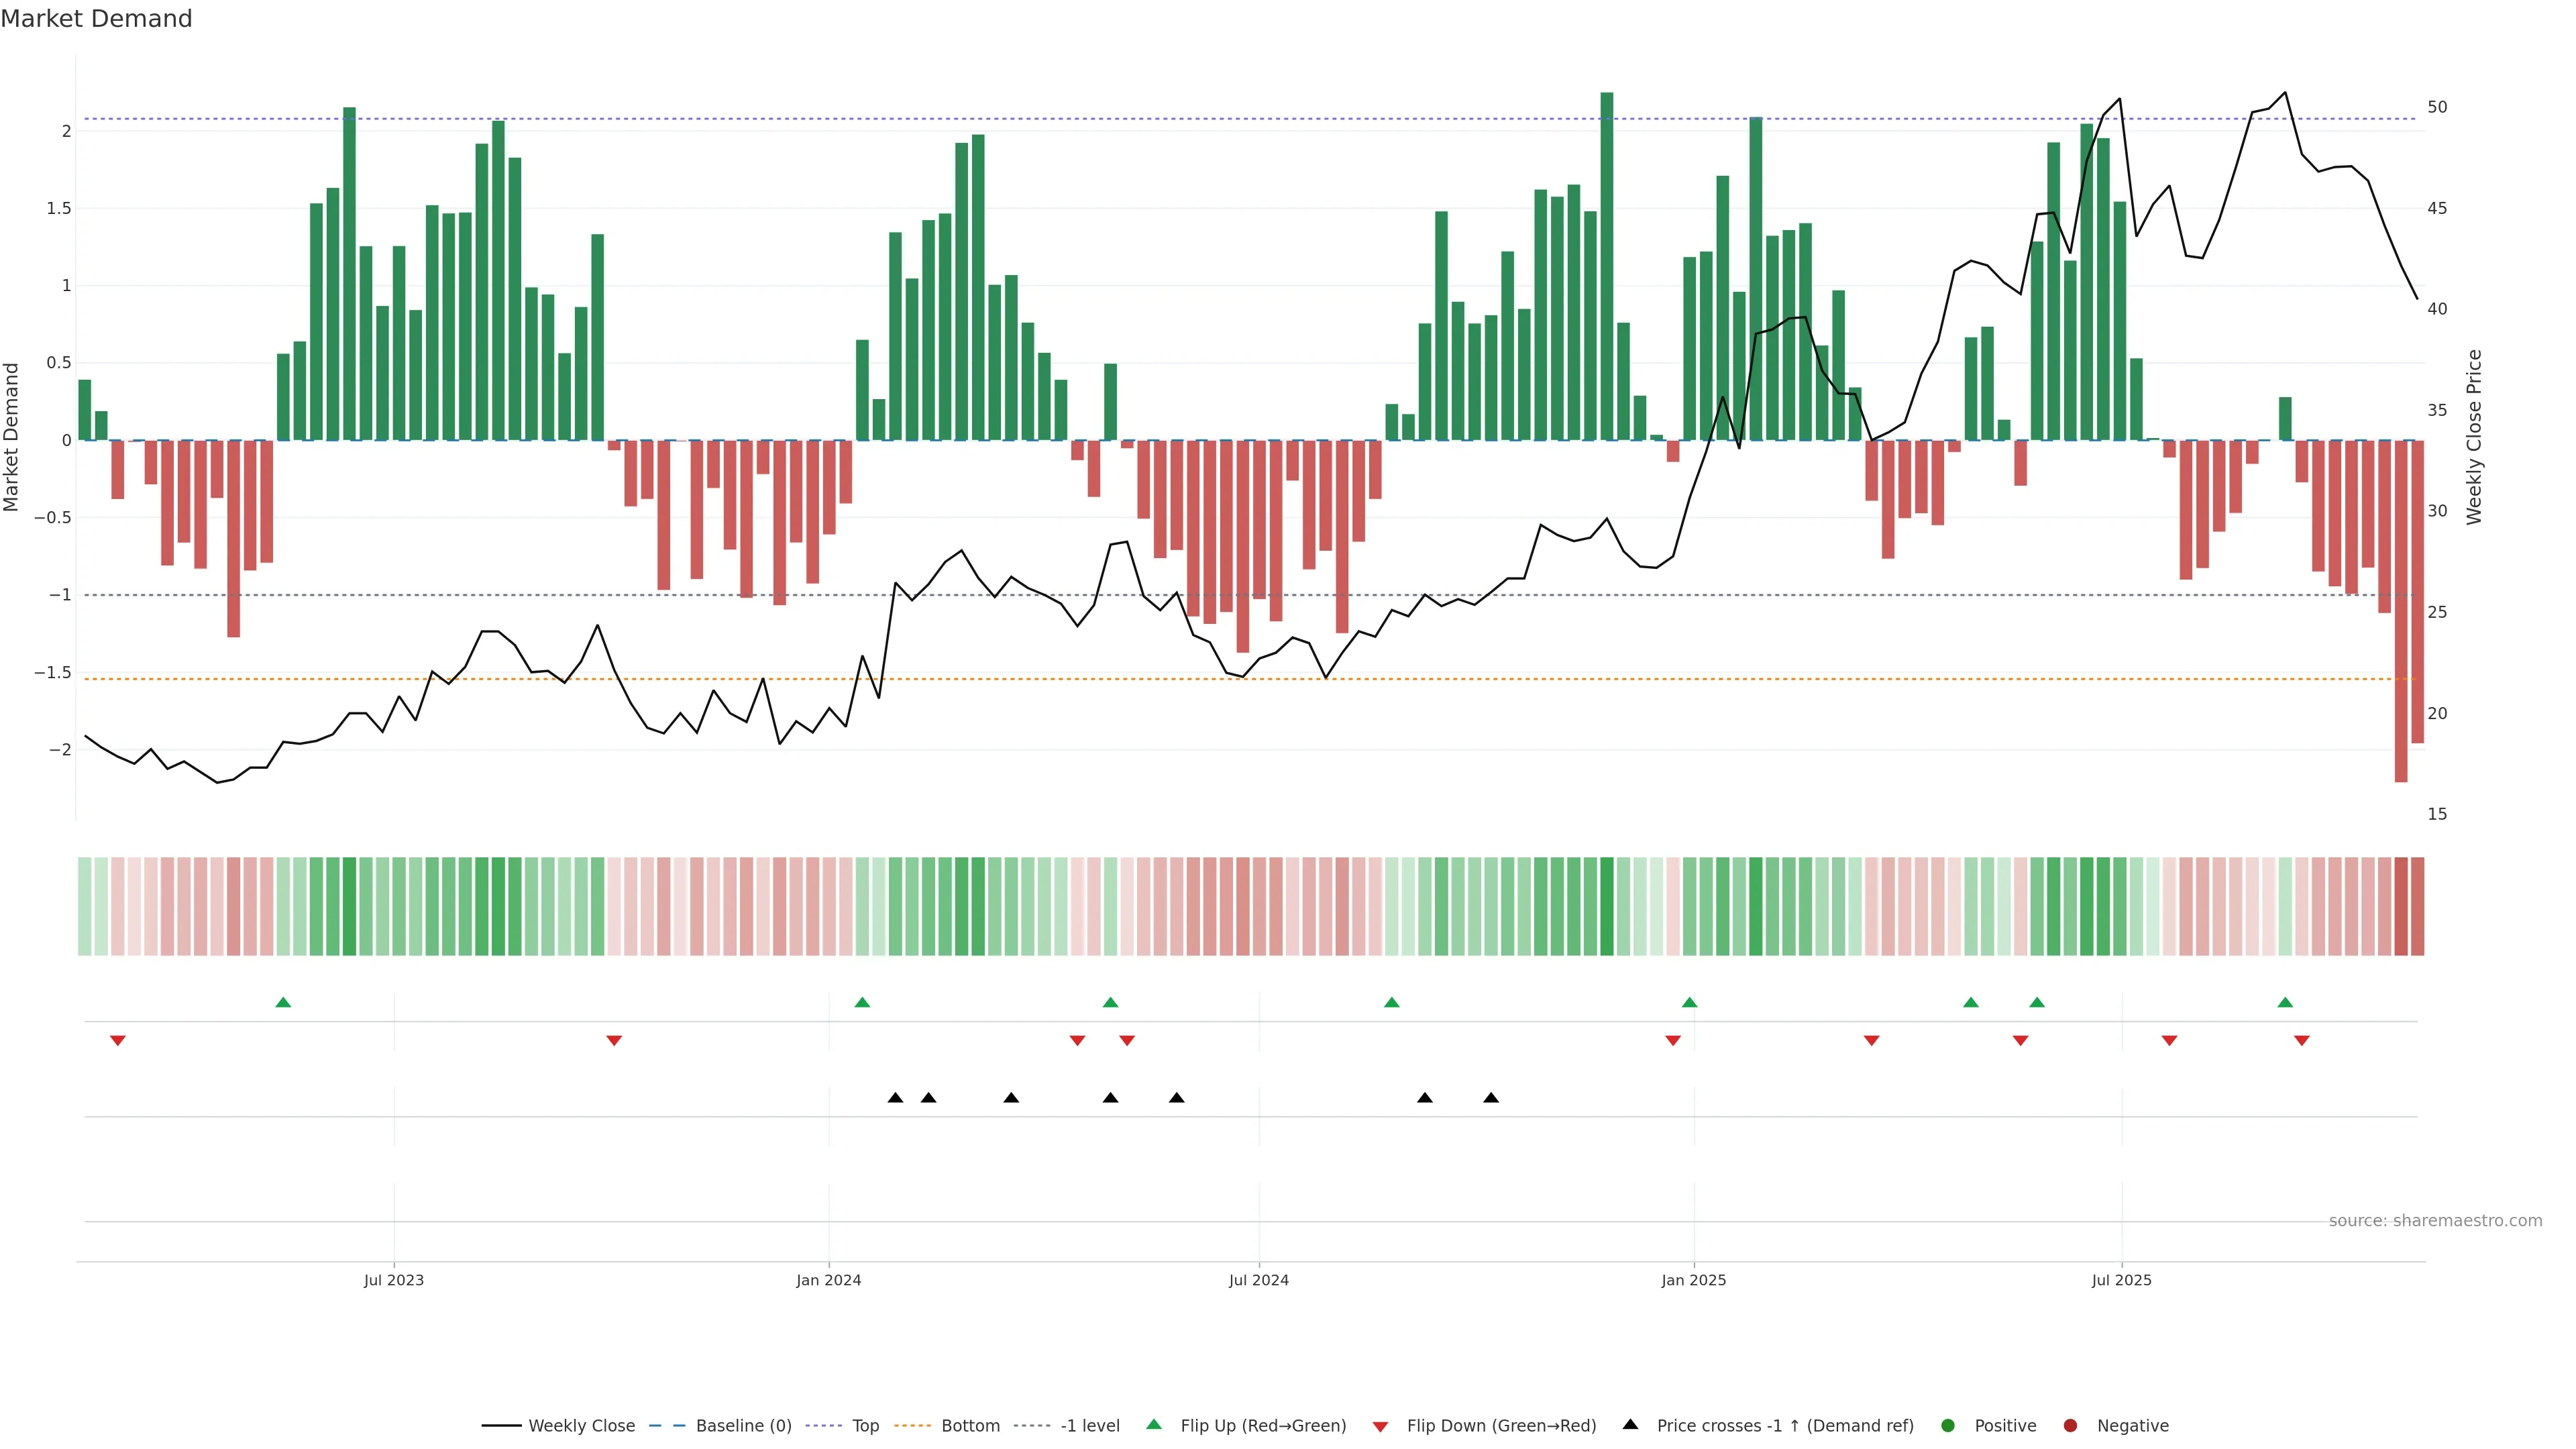Click the Jan 2024 axis label

[828, 1280]
